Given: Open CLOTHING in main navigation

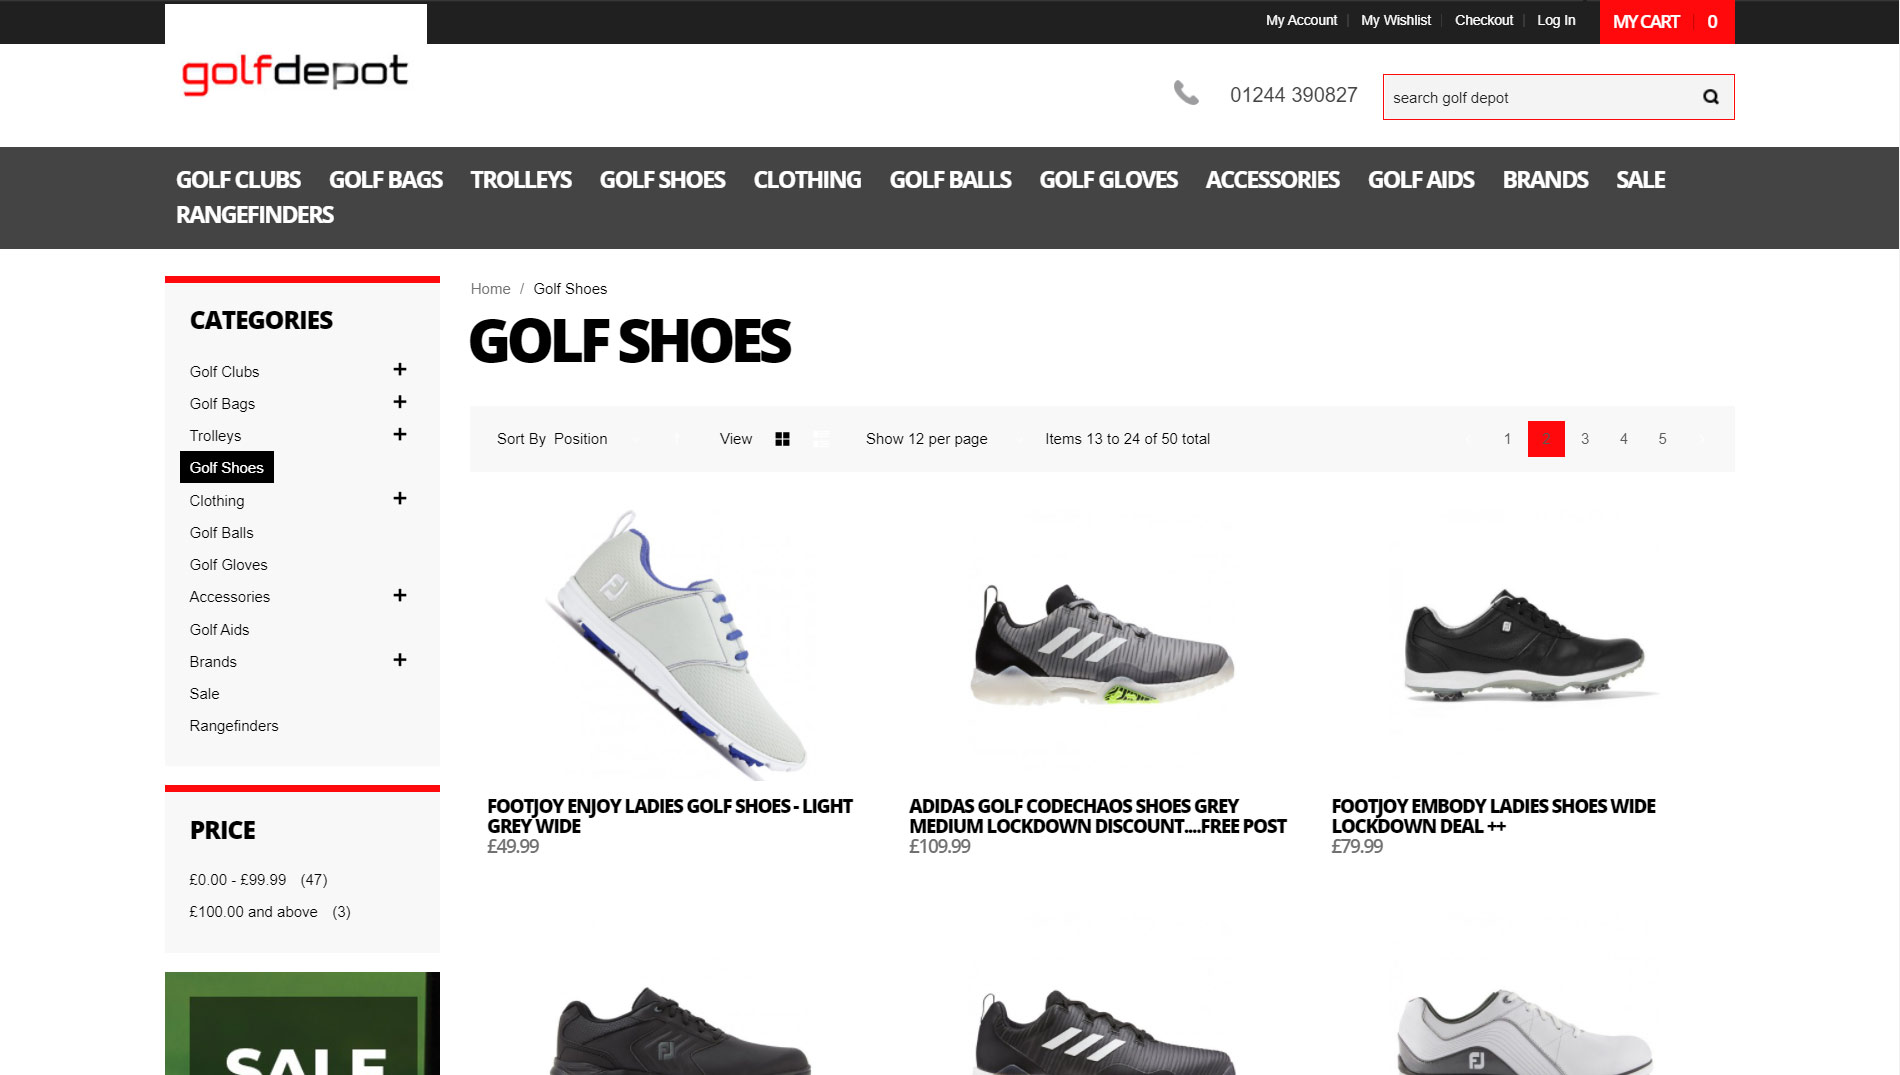Looking at the screenshot, I should click(x=807, y=180).
